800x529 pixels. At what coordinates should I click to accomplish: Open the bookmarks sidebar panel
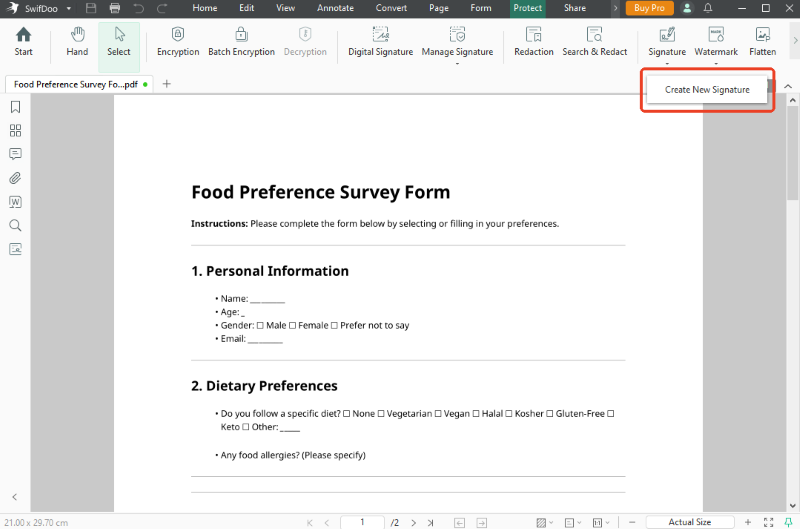click(x=15, y=107)
